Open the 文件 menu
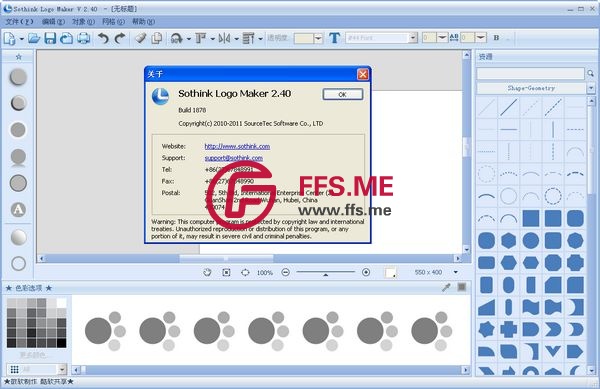The height and width of the screenshot is (389, 600). pos(19,21)
